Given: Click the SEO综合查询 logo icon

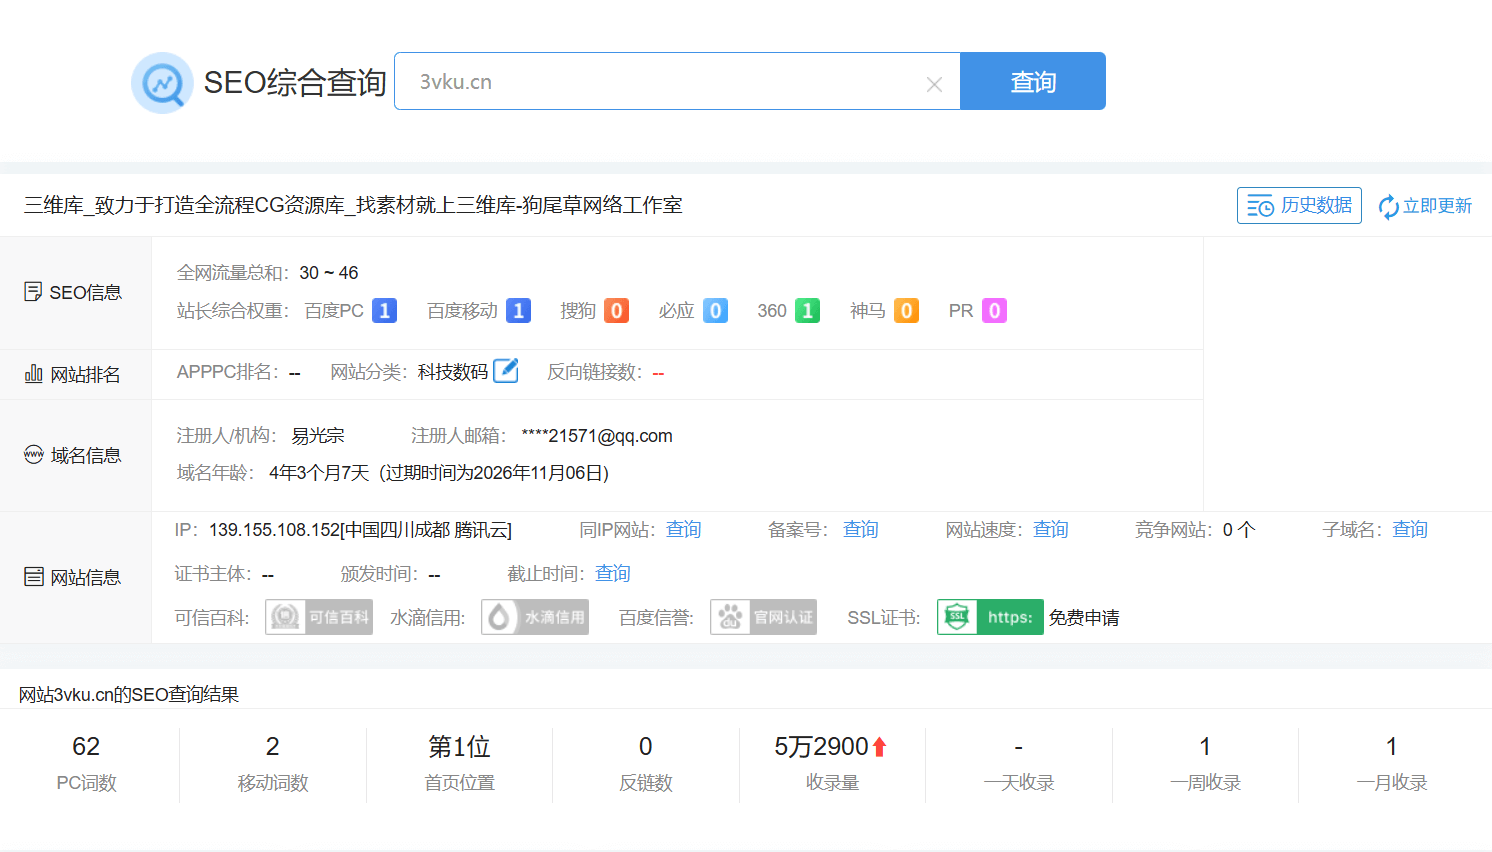Looking at the screenshot, I should pos(162,83).
